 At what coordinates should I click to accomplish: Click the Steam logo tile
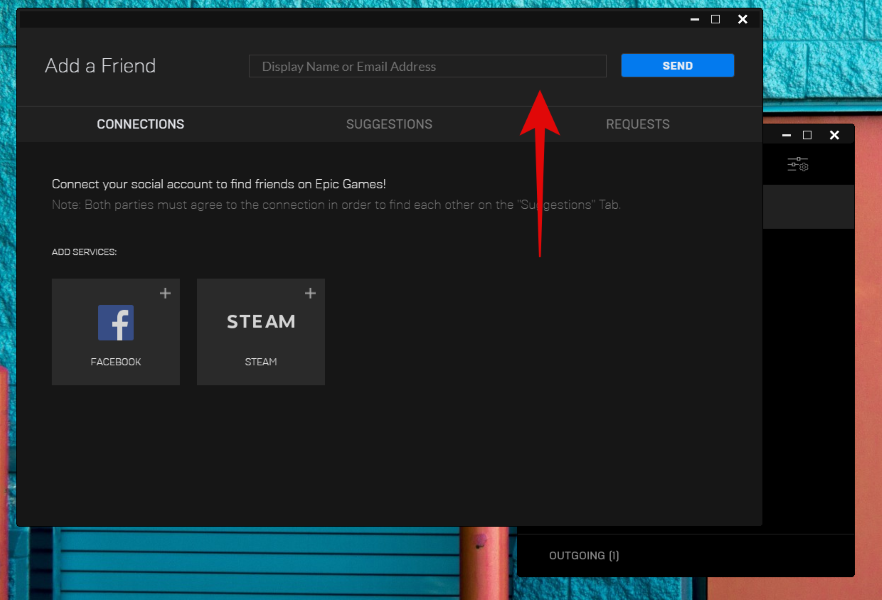pos(261,322)
